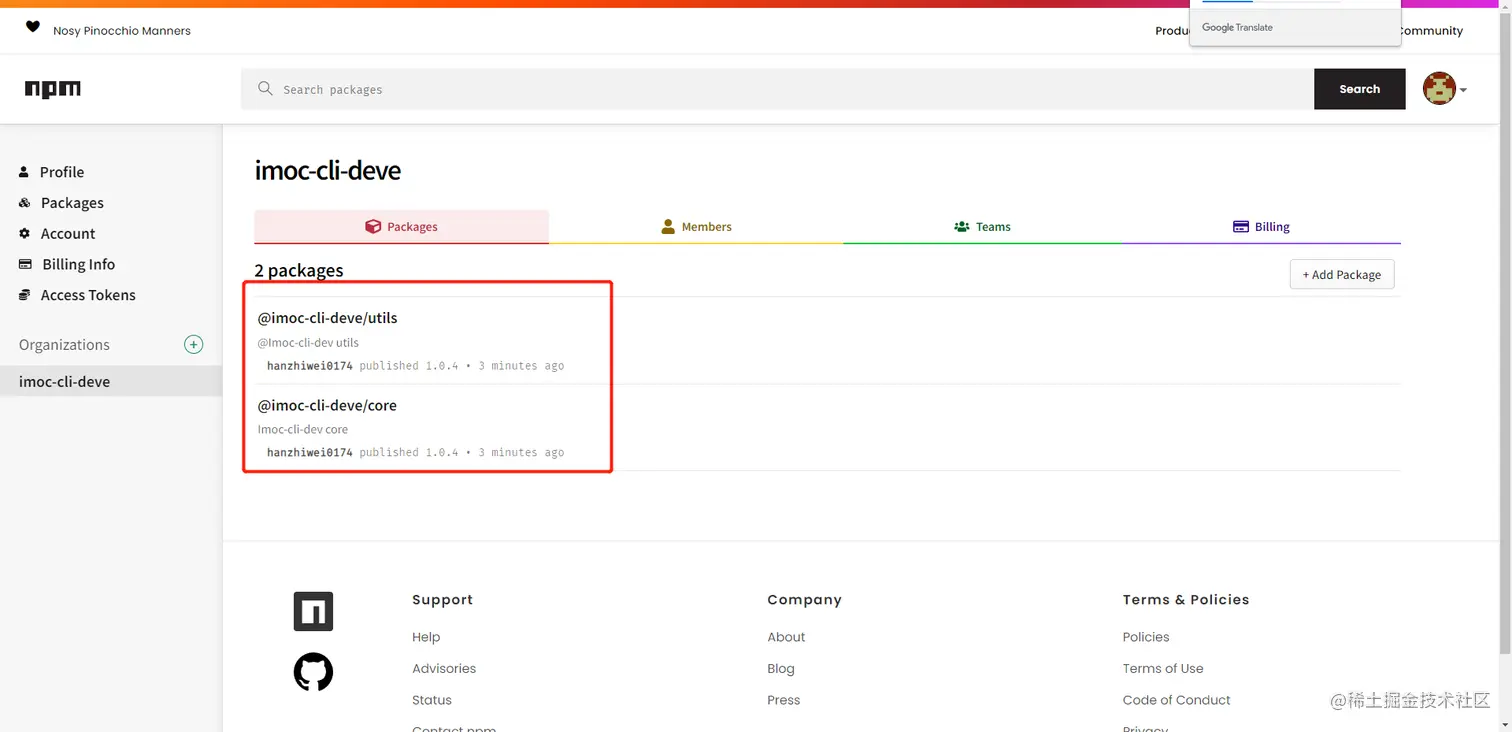Click the heart icon in the top banner
1512x732 pixels.
[33, 27]
